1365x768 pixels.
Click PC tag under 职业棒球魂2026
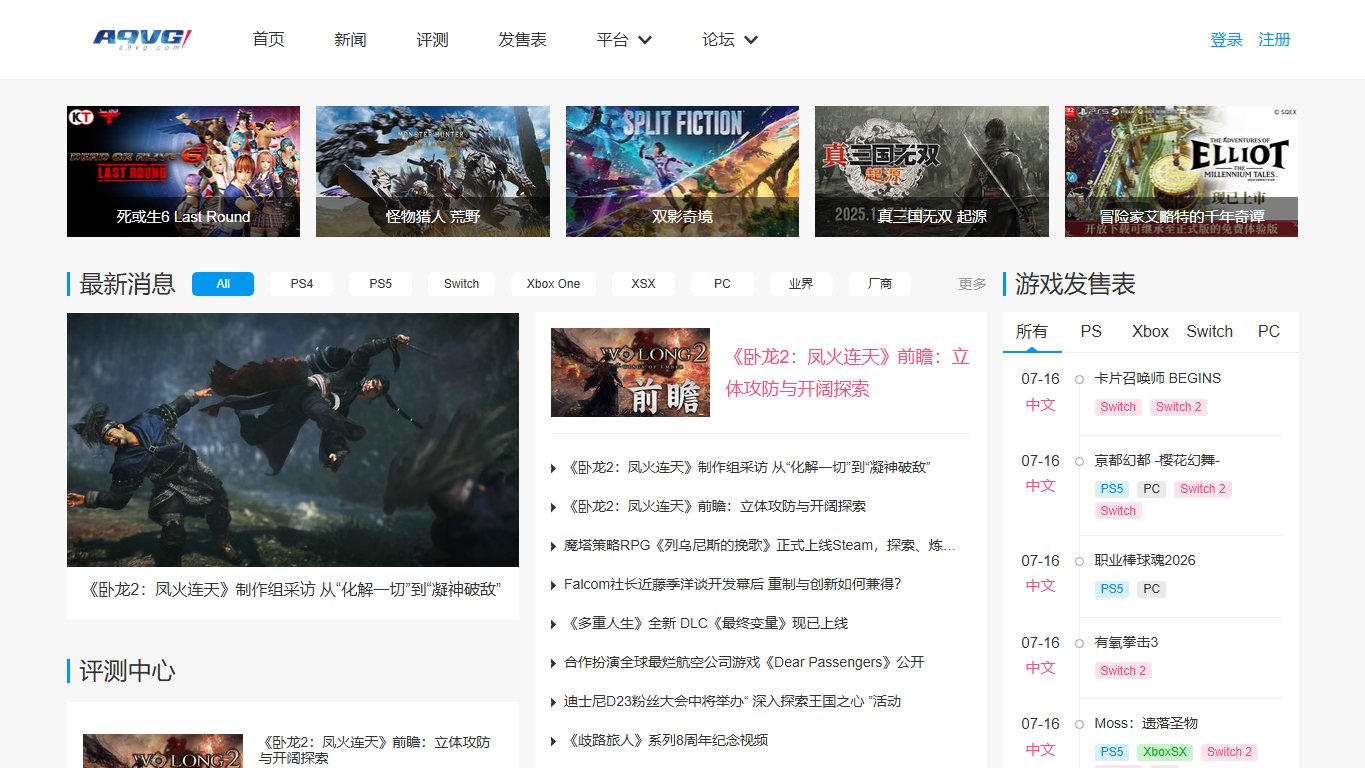pyautogui.click(x=1151, y=589)
